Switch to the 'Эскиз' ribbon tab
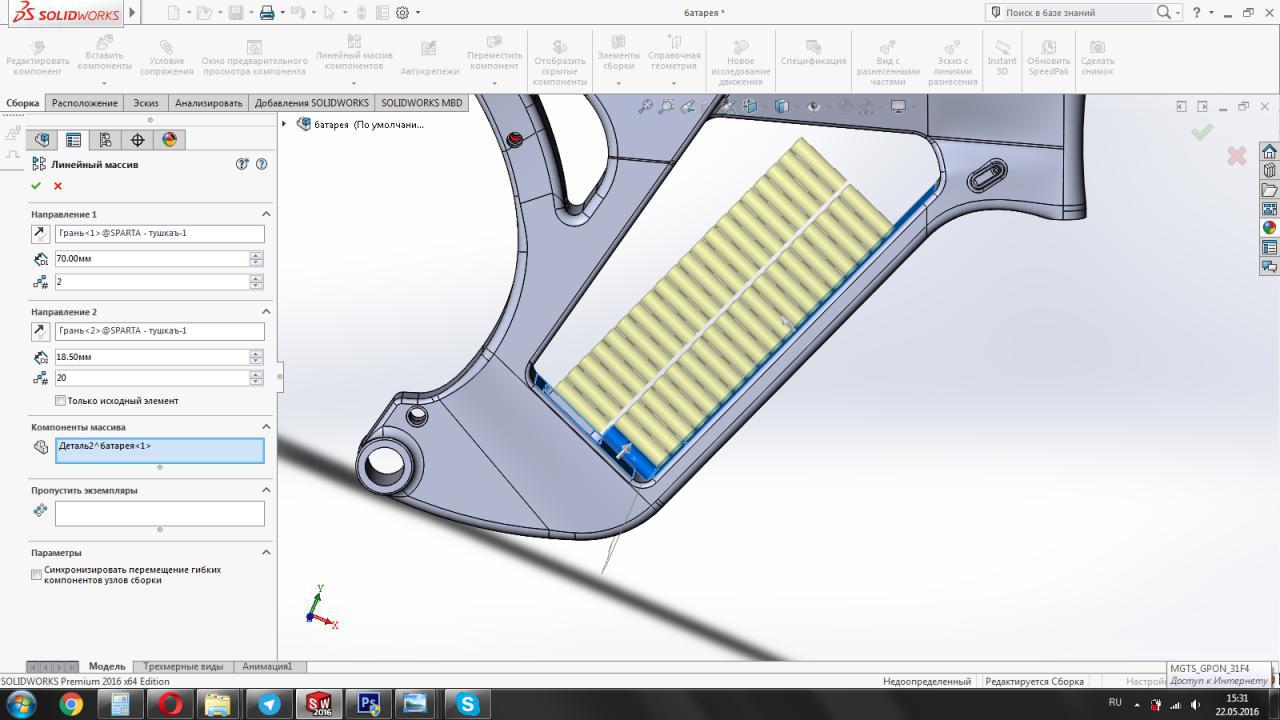This screenshot has width=1280, height=720. pyautogui.click(x=146, y=103)
